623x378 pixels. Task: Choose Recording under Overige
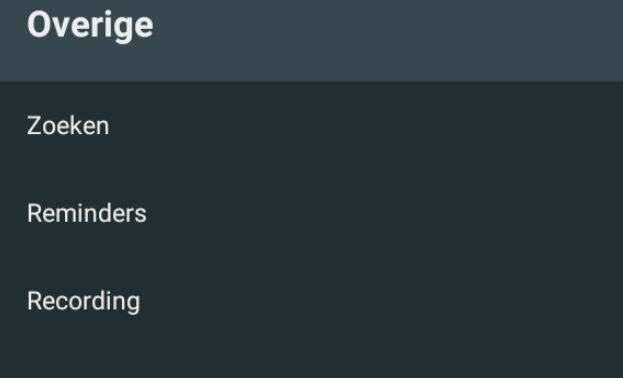coord(312,301)
